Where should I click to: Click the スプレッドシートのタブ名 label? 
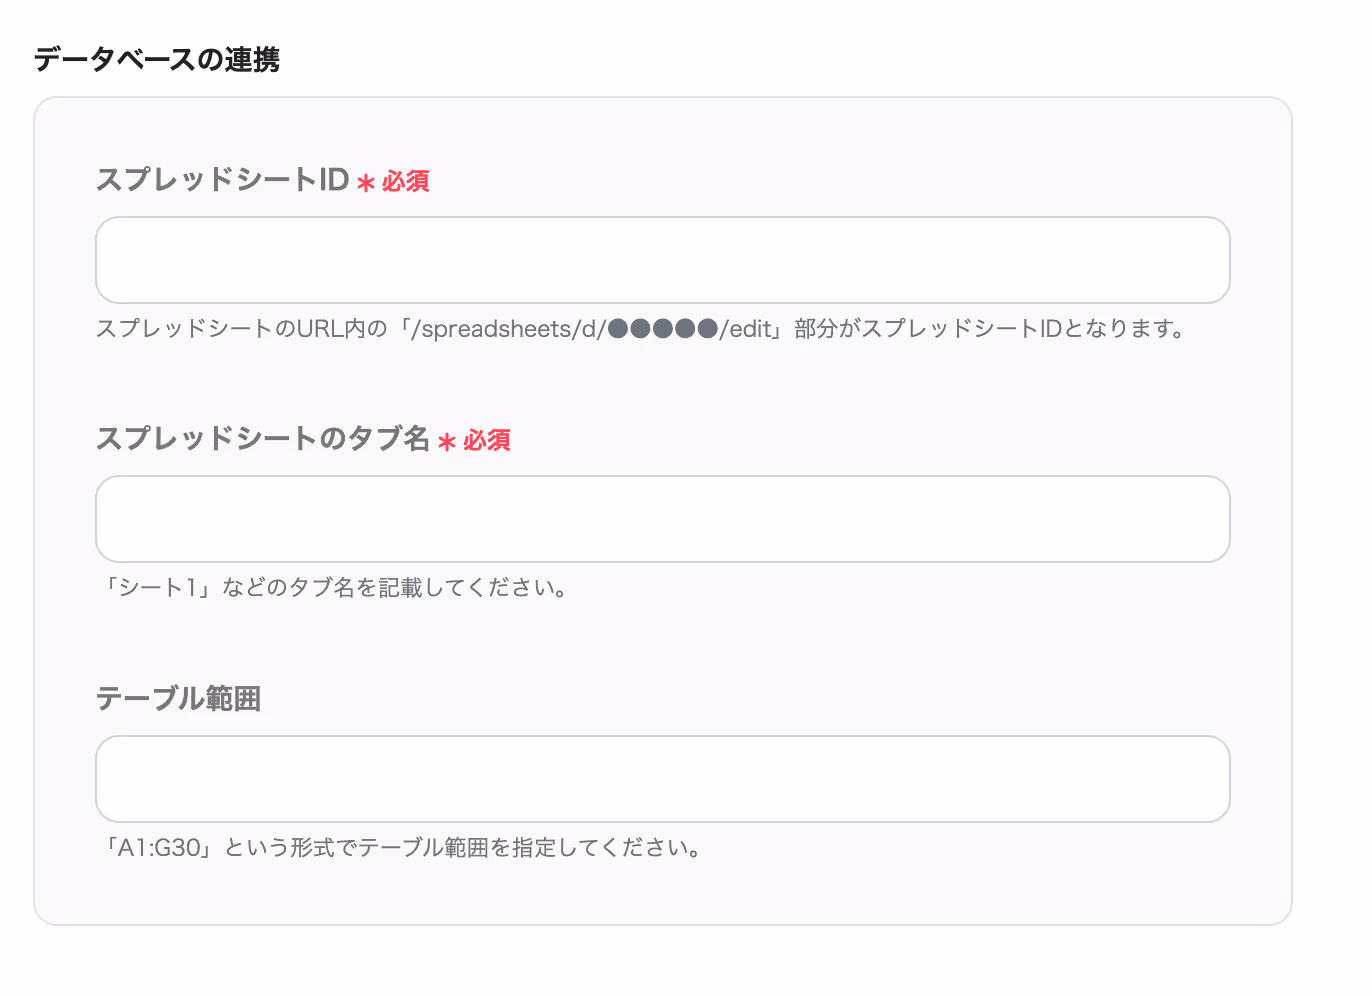tap(263, 439)
